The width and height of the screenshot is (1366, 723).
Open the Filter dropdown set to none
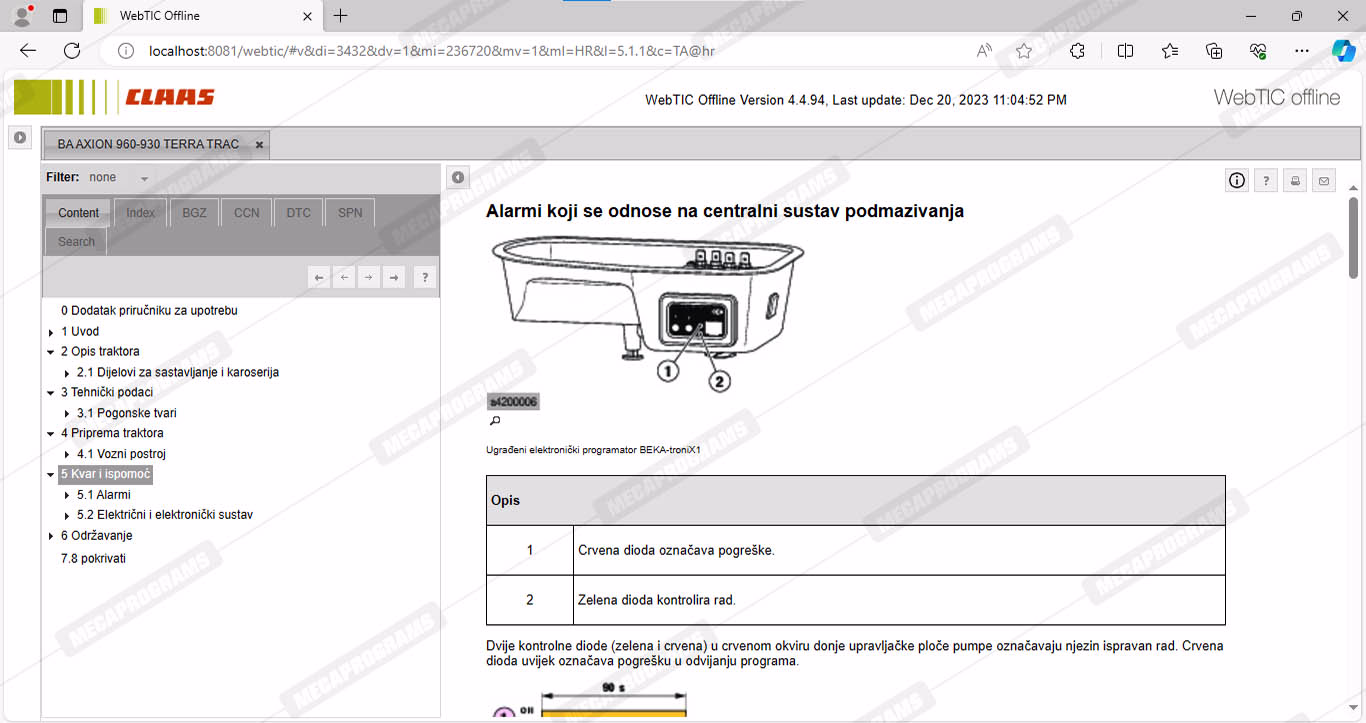(144, 178)
